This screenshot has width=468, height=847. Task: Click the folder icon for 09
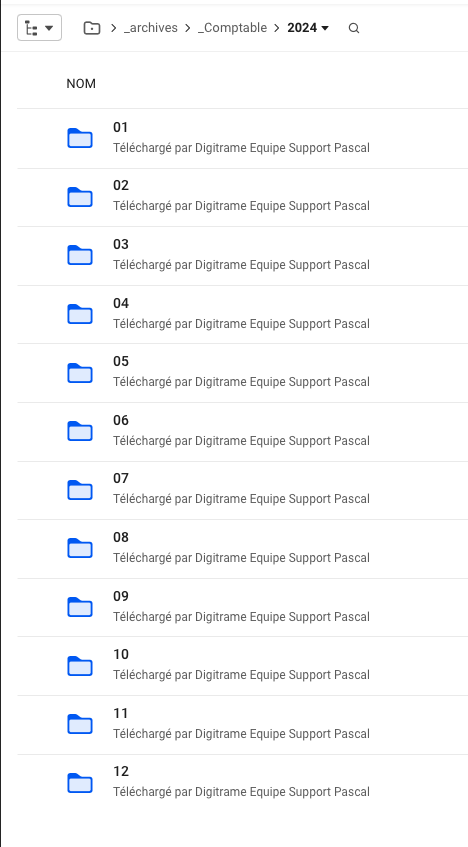(80, 607)
